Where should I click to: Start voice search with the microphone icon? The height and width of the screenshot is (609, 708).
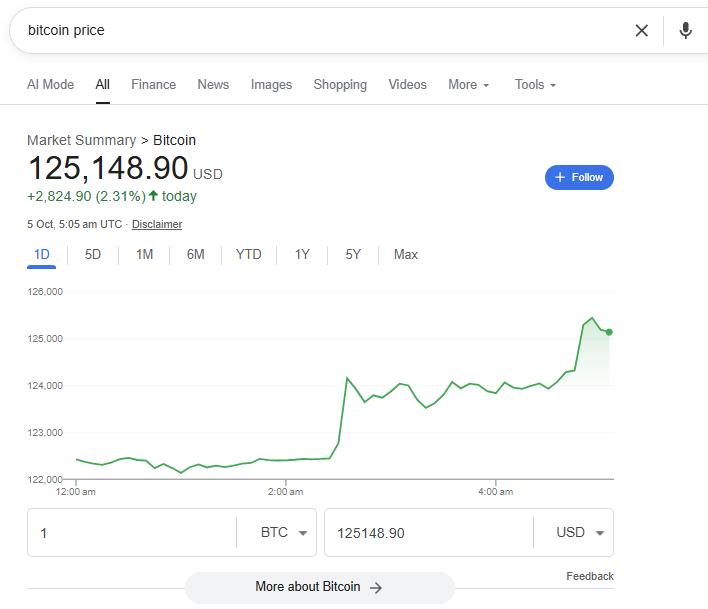pos(685,31)
